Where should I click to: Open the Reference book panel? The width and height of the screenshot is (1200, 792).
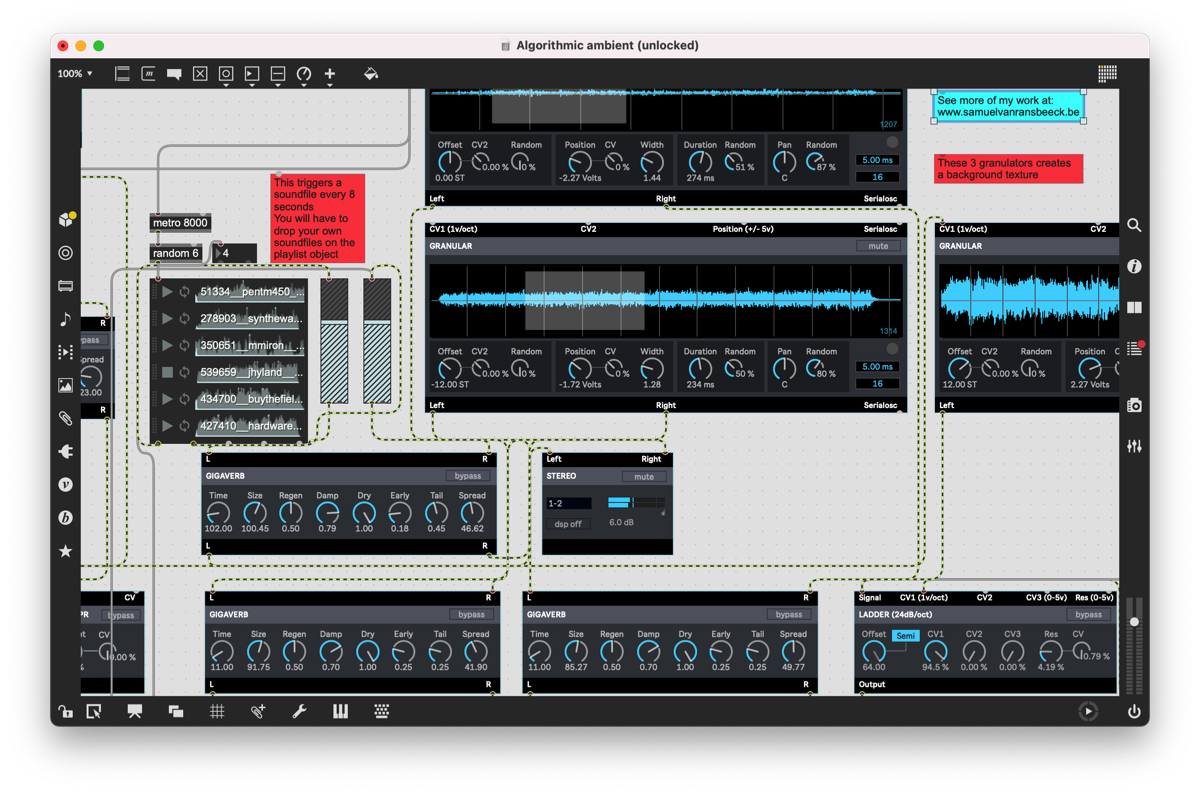(1134, 307)
